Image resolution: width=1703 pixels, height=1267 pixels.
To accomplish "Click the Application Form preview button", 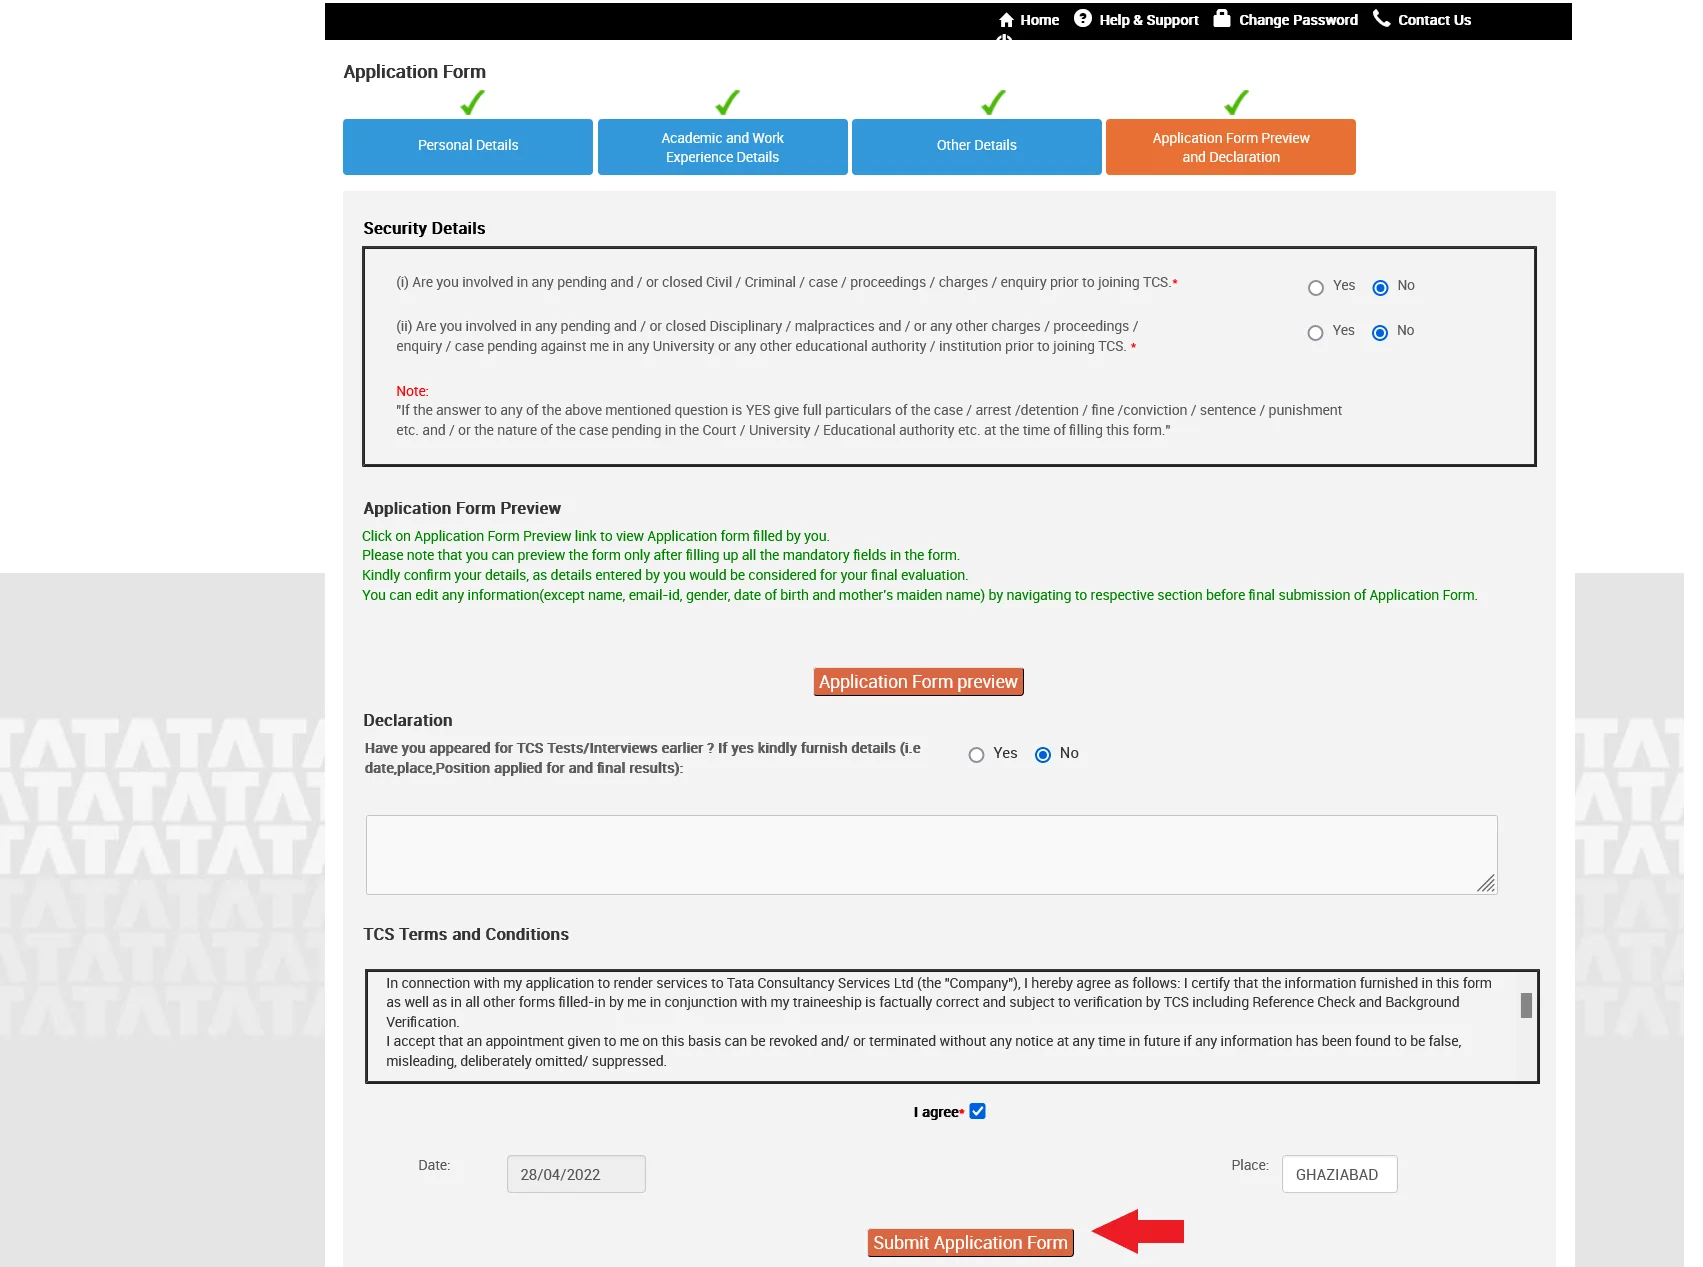I will click(x=919, y=682).
